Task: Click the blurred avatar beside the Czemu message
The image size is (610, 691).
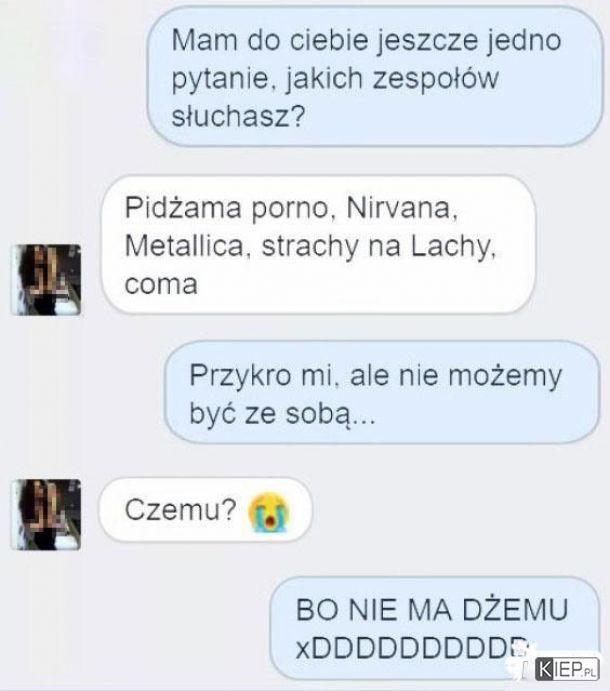Action: click(46, 514)
